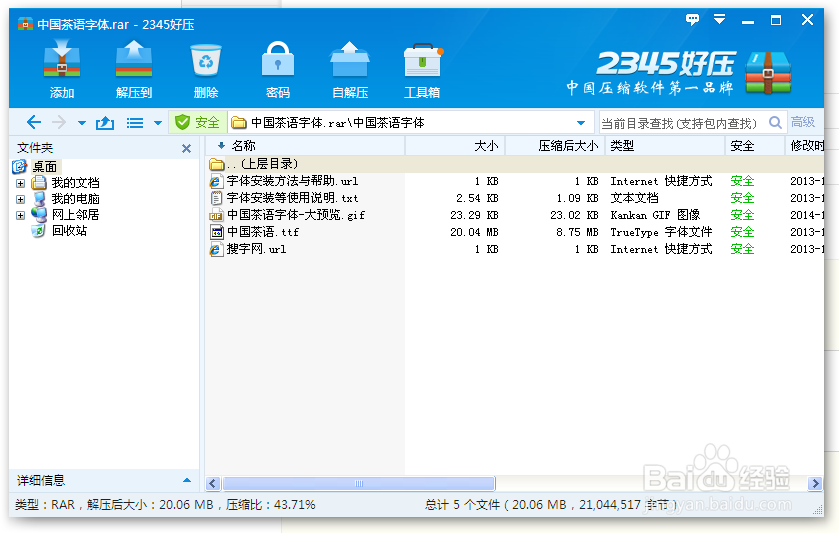The image size is (839, 533).
Task: Sort by the 压缩后大小 column header
Action: (x=555, y=146)
